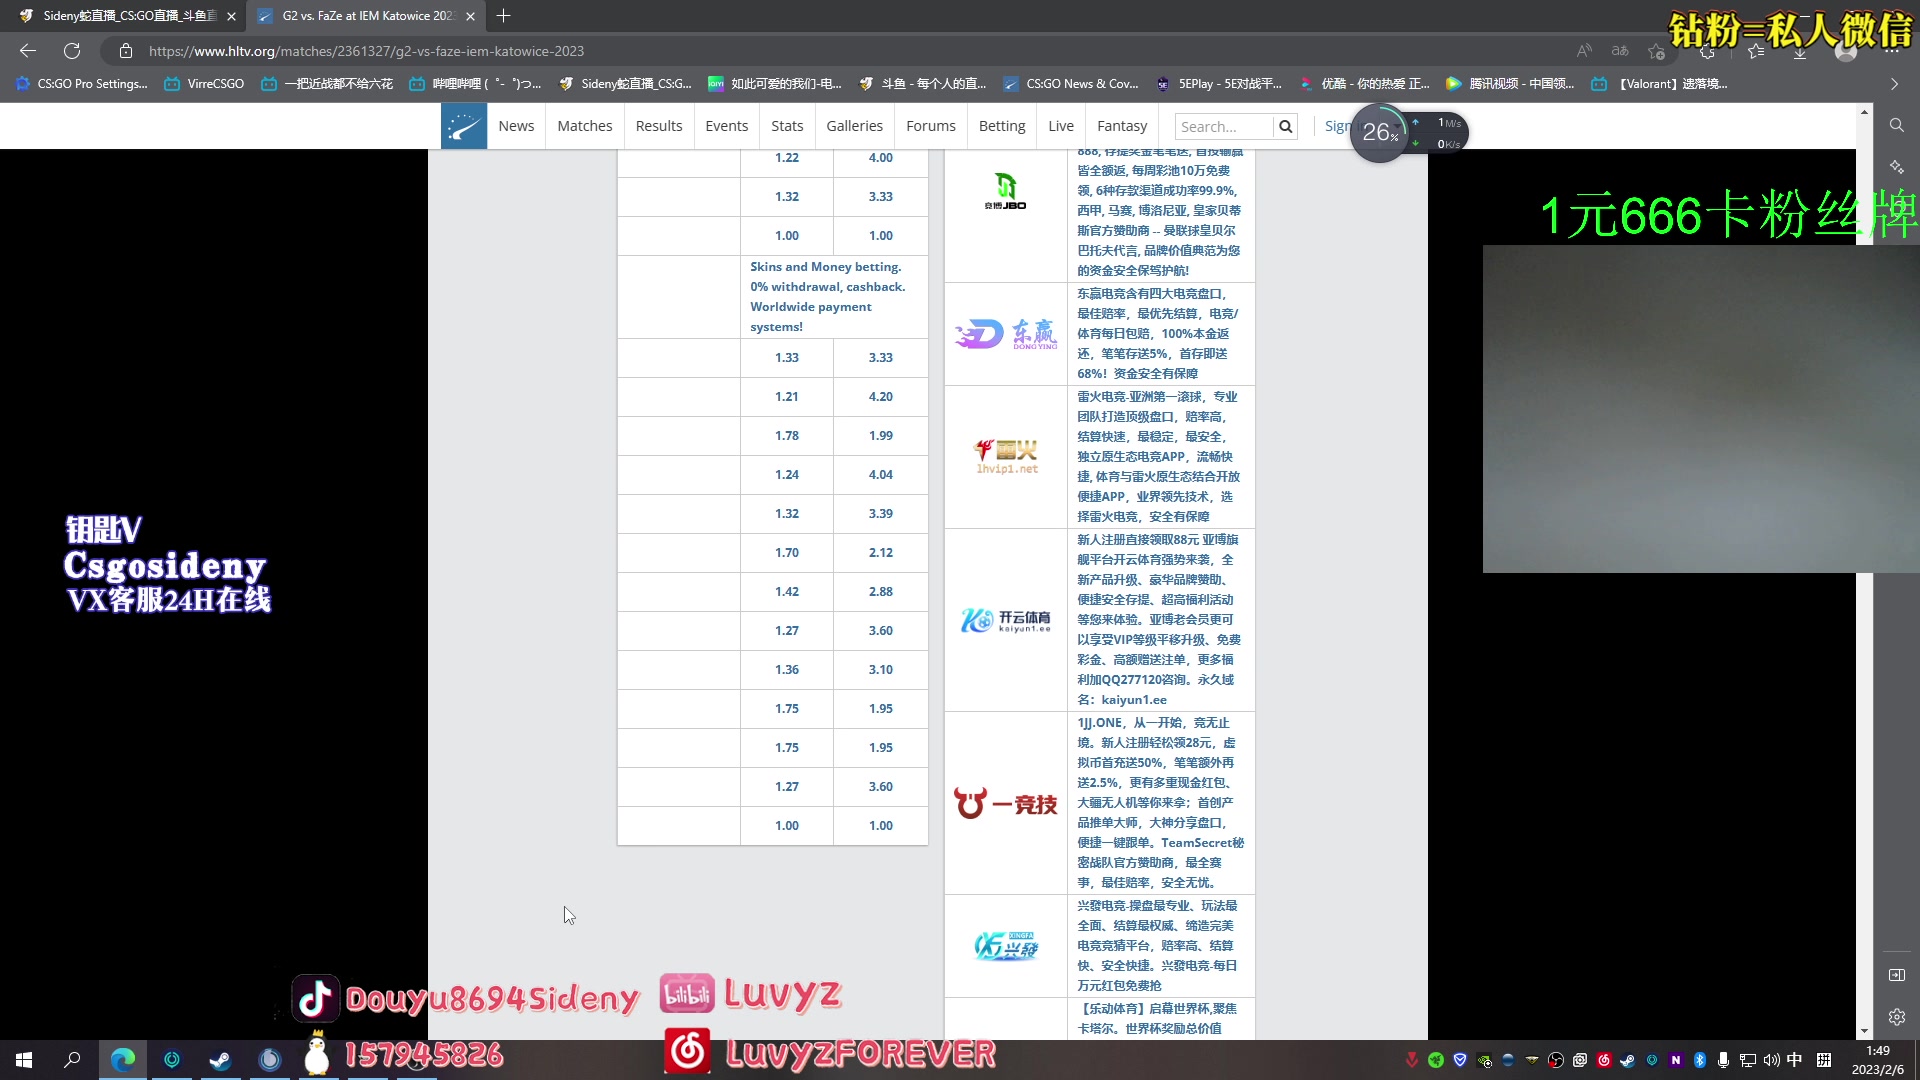Toggle the volume speaker tray icon

pyautogui.click(x=1771, y=1060)
